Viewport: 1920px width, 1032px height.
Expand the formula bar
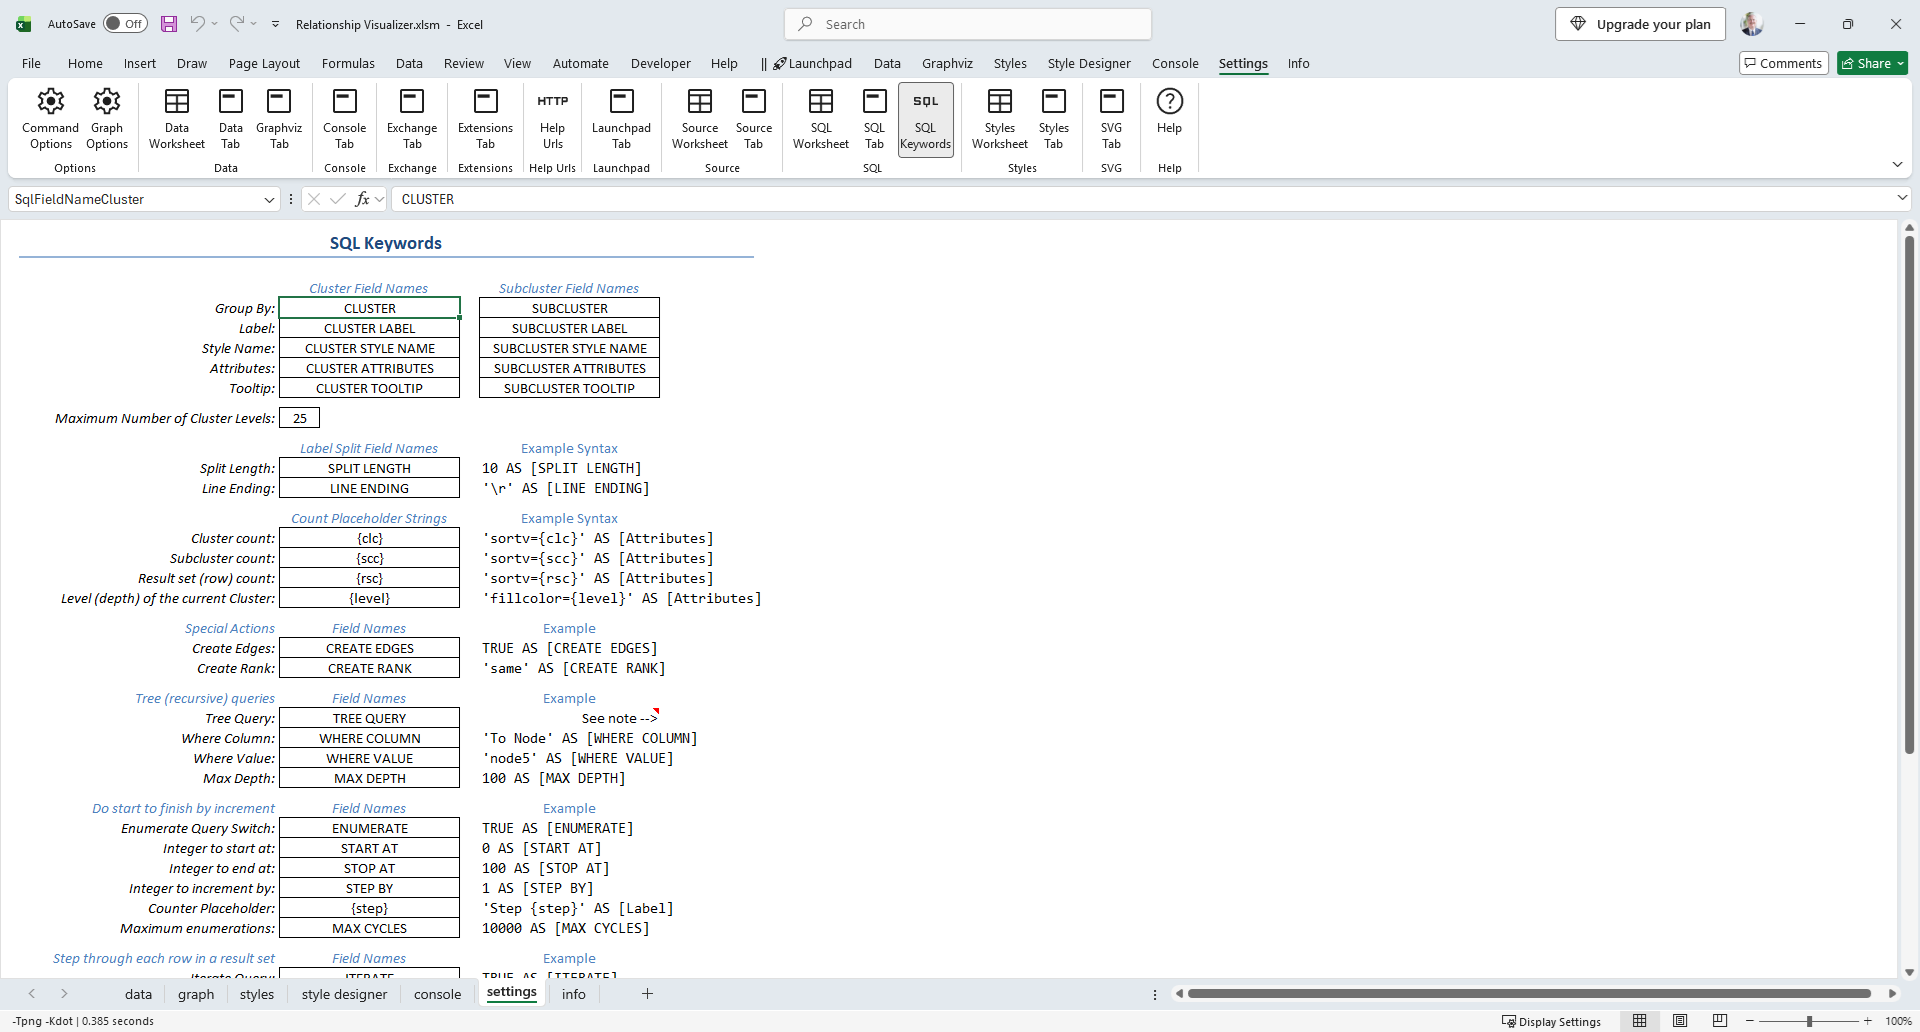(x=1902, y=198)
